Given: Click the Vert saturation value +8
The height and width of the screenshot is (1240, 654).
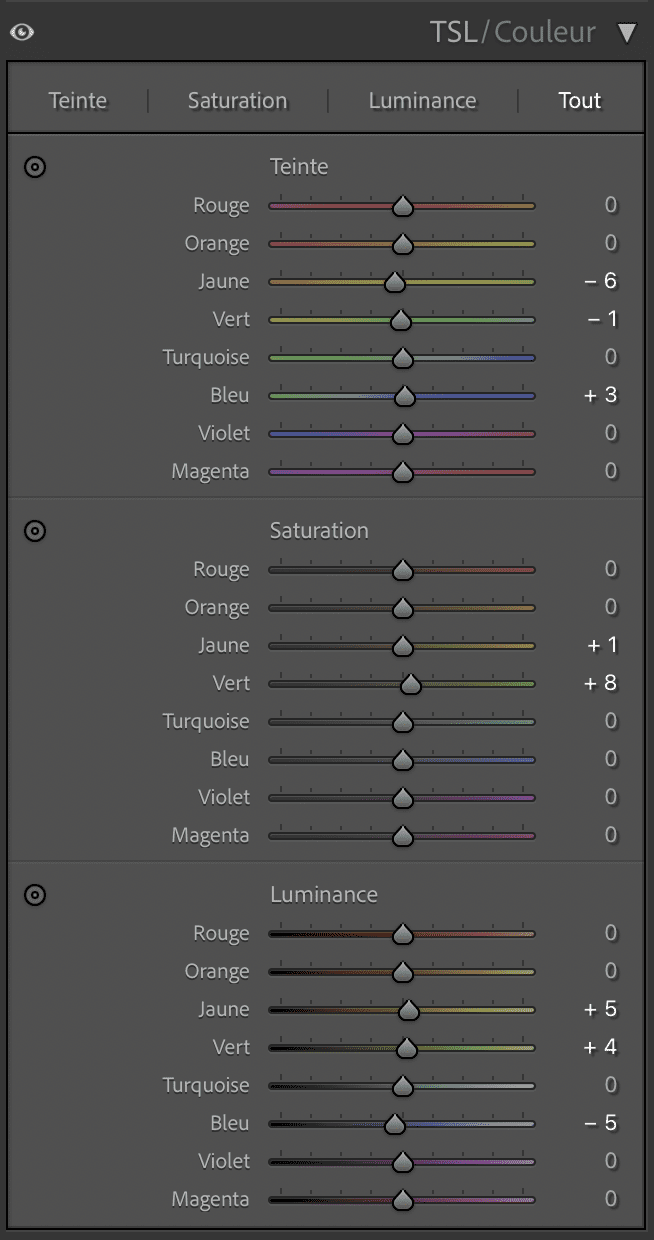Looking at the screenshot, I should 601,683.
